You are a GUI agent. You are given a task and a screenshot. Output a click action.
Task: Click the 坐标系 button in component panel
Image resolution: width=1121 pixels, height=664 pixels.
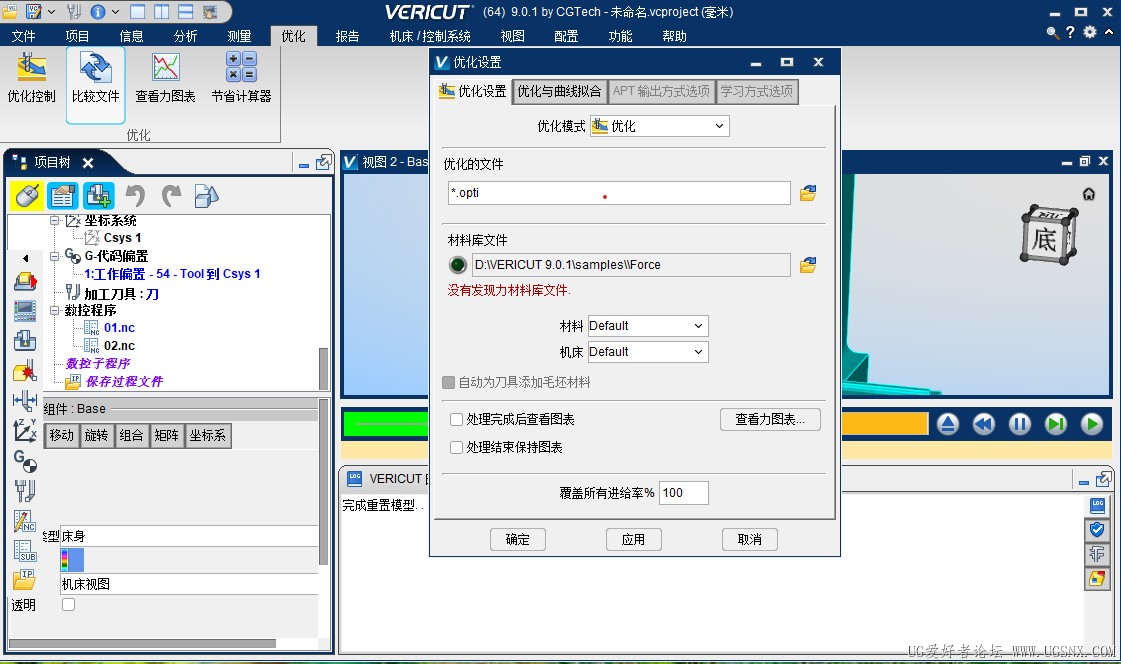coord(207,435)
